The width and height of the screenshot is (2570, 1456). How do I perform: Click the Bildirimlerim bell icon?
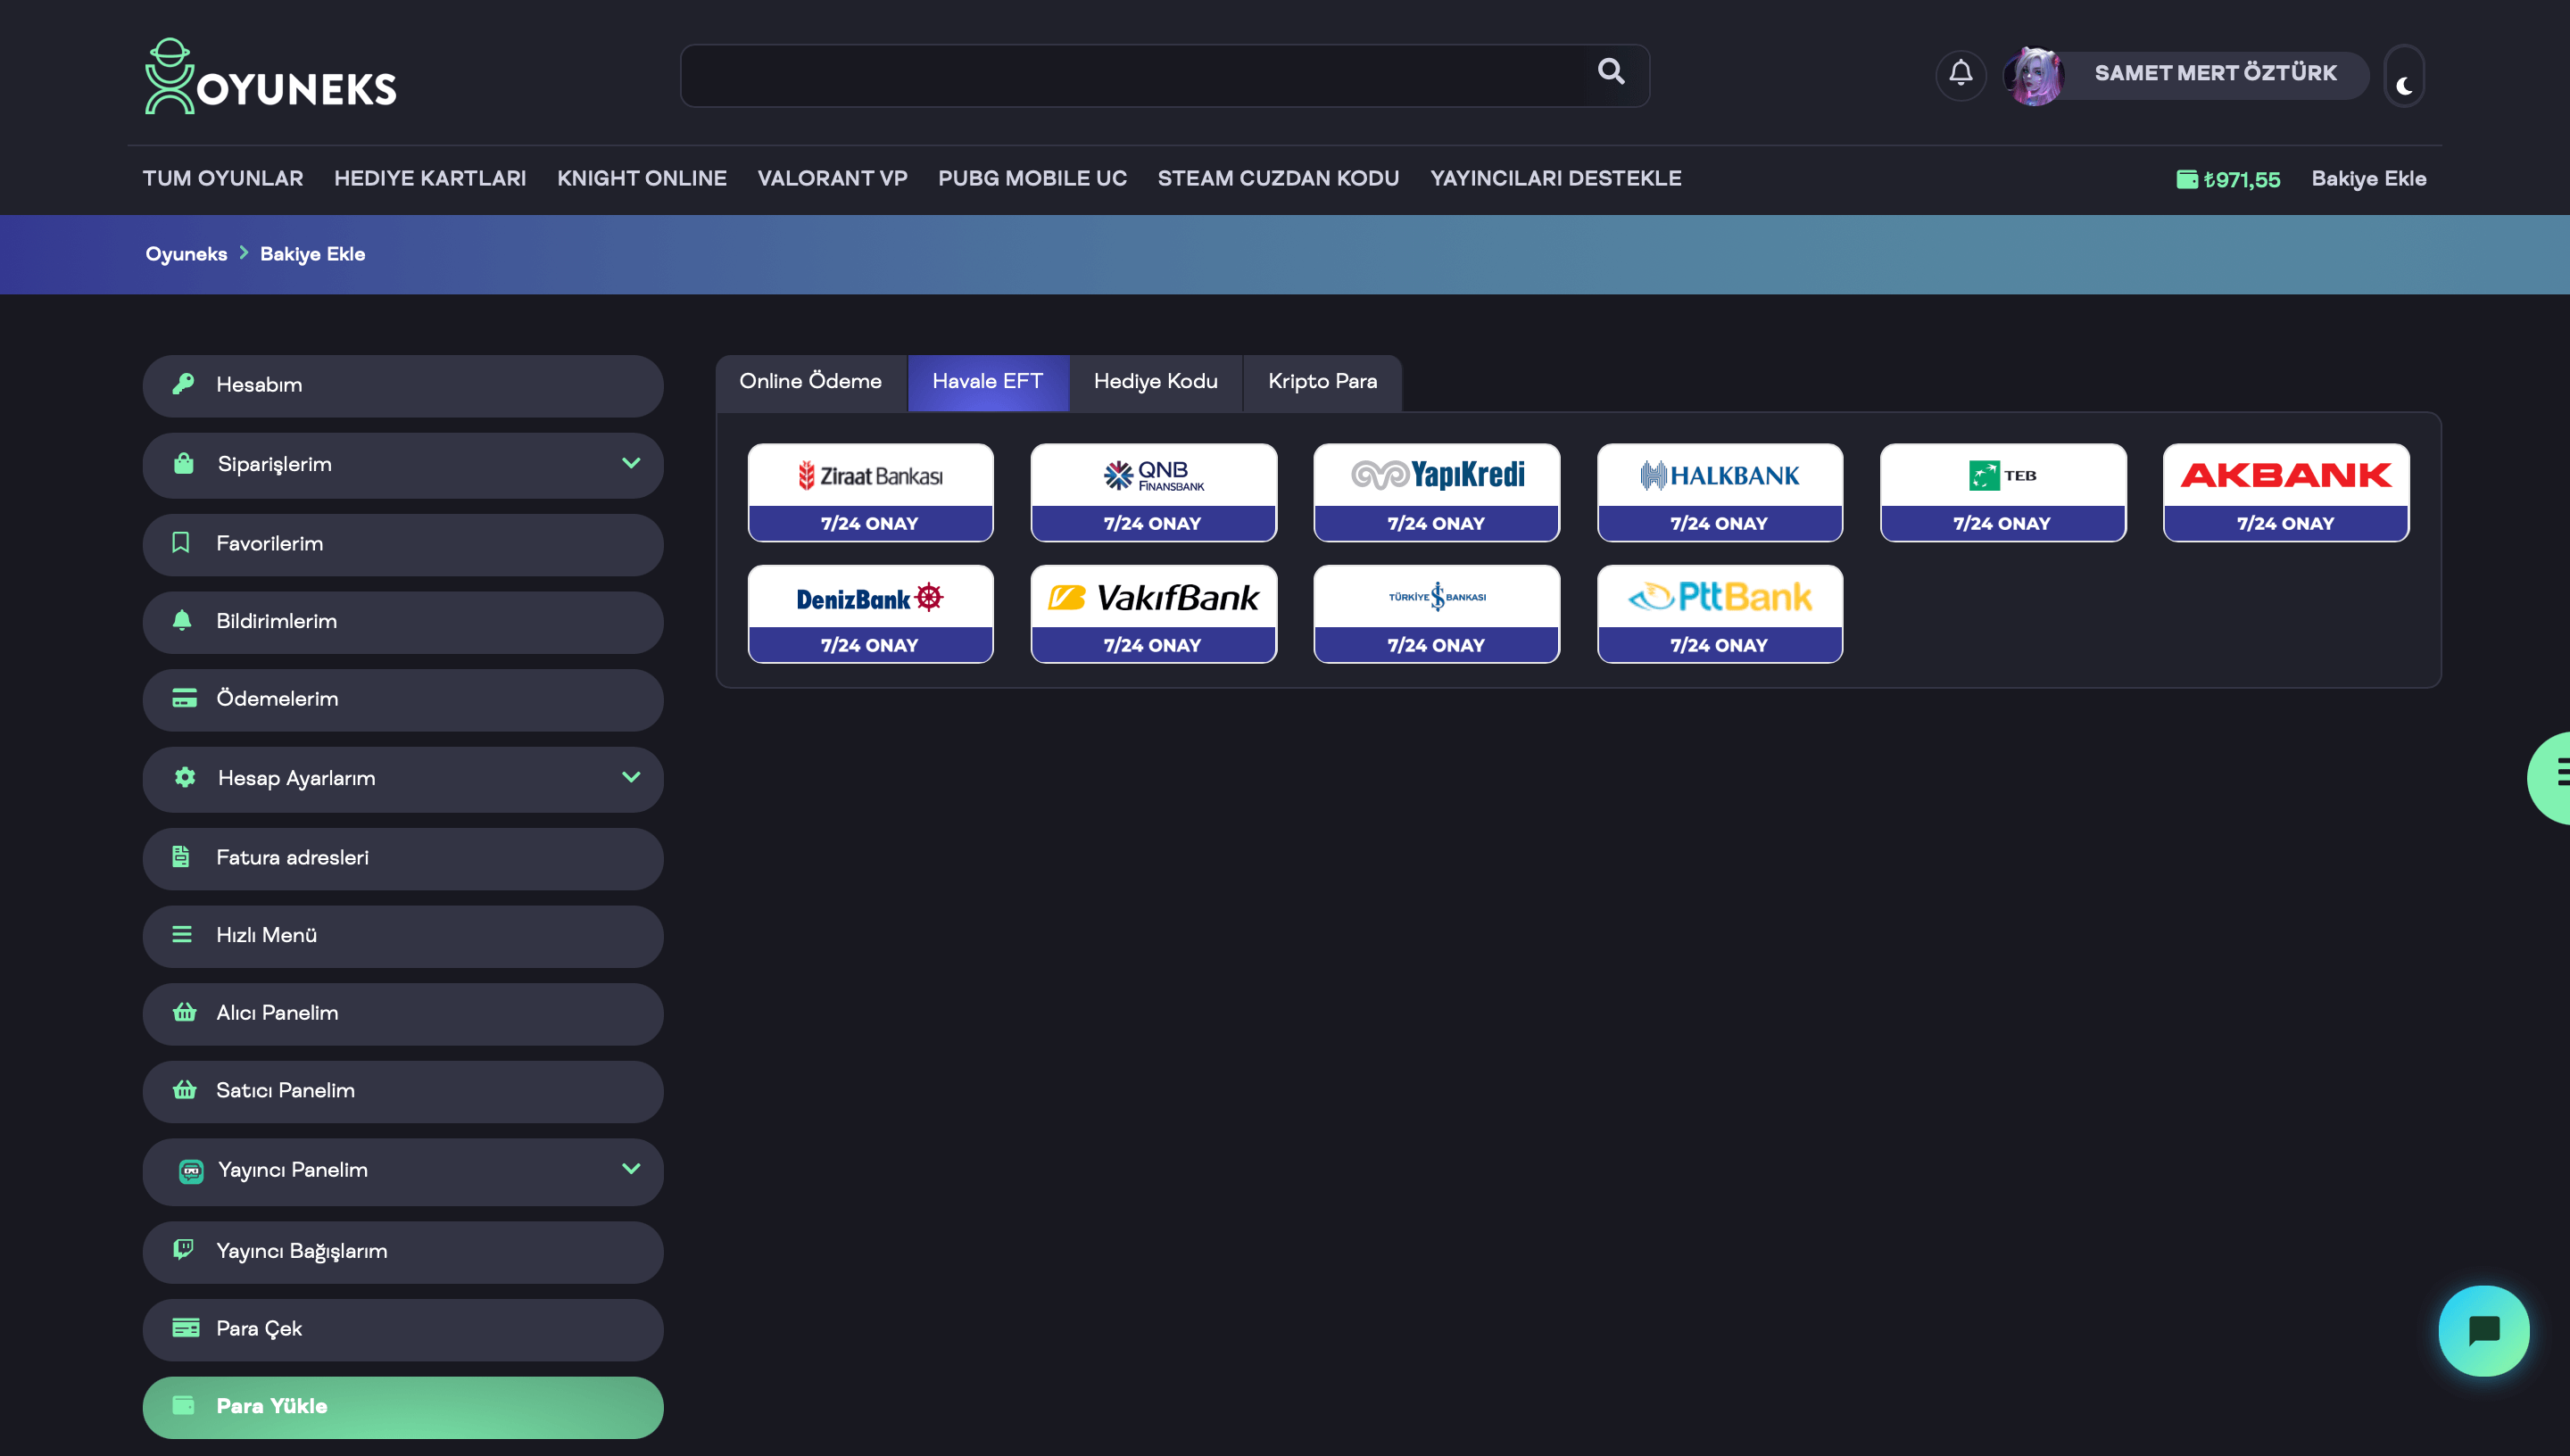[x=182, y=621]
